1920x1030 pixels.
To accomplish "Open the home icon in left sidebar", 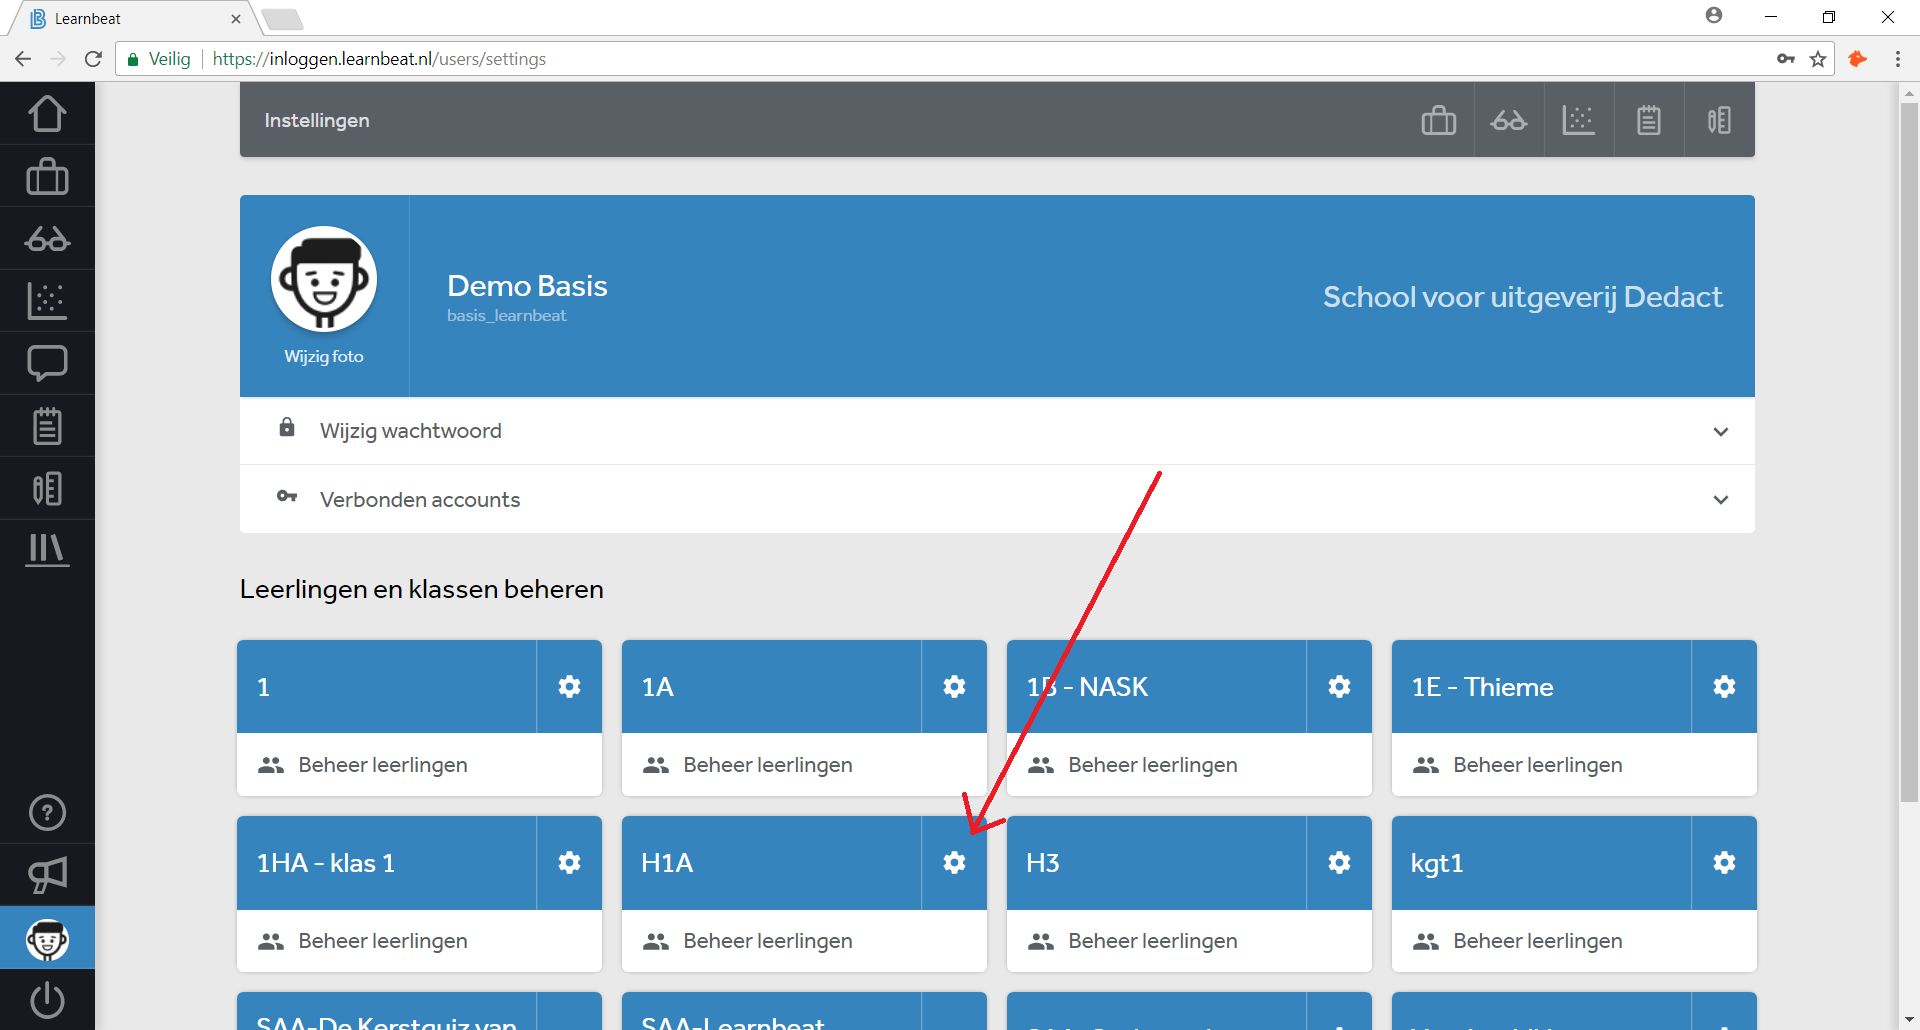I will [x=47, y=114].
